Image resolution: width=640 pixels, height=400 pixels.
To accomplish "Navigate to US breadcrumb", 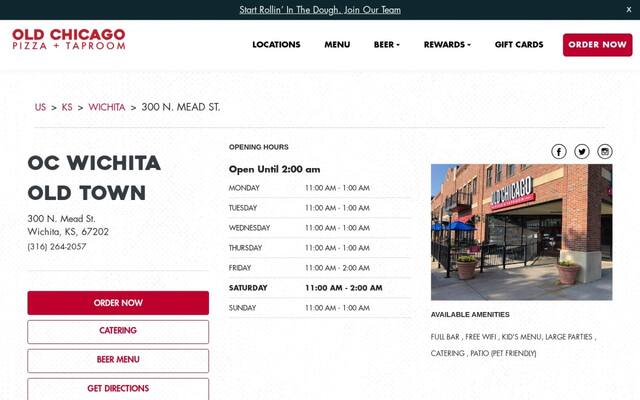I will pyautogui.click(x=40, y=107).
